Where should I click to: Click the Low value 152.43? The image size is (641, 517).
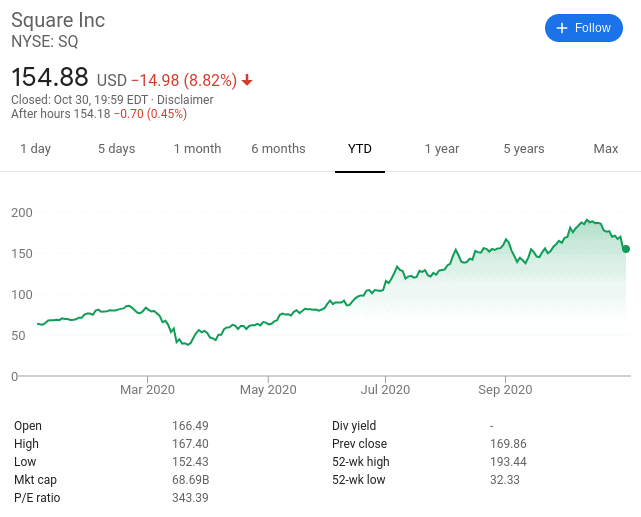point(190,461)
